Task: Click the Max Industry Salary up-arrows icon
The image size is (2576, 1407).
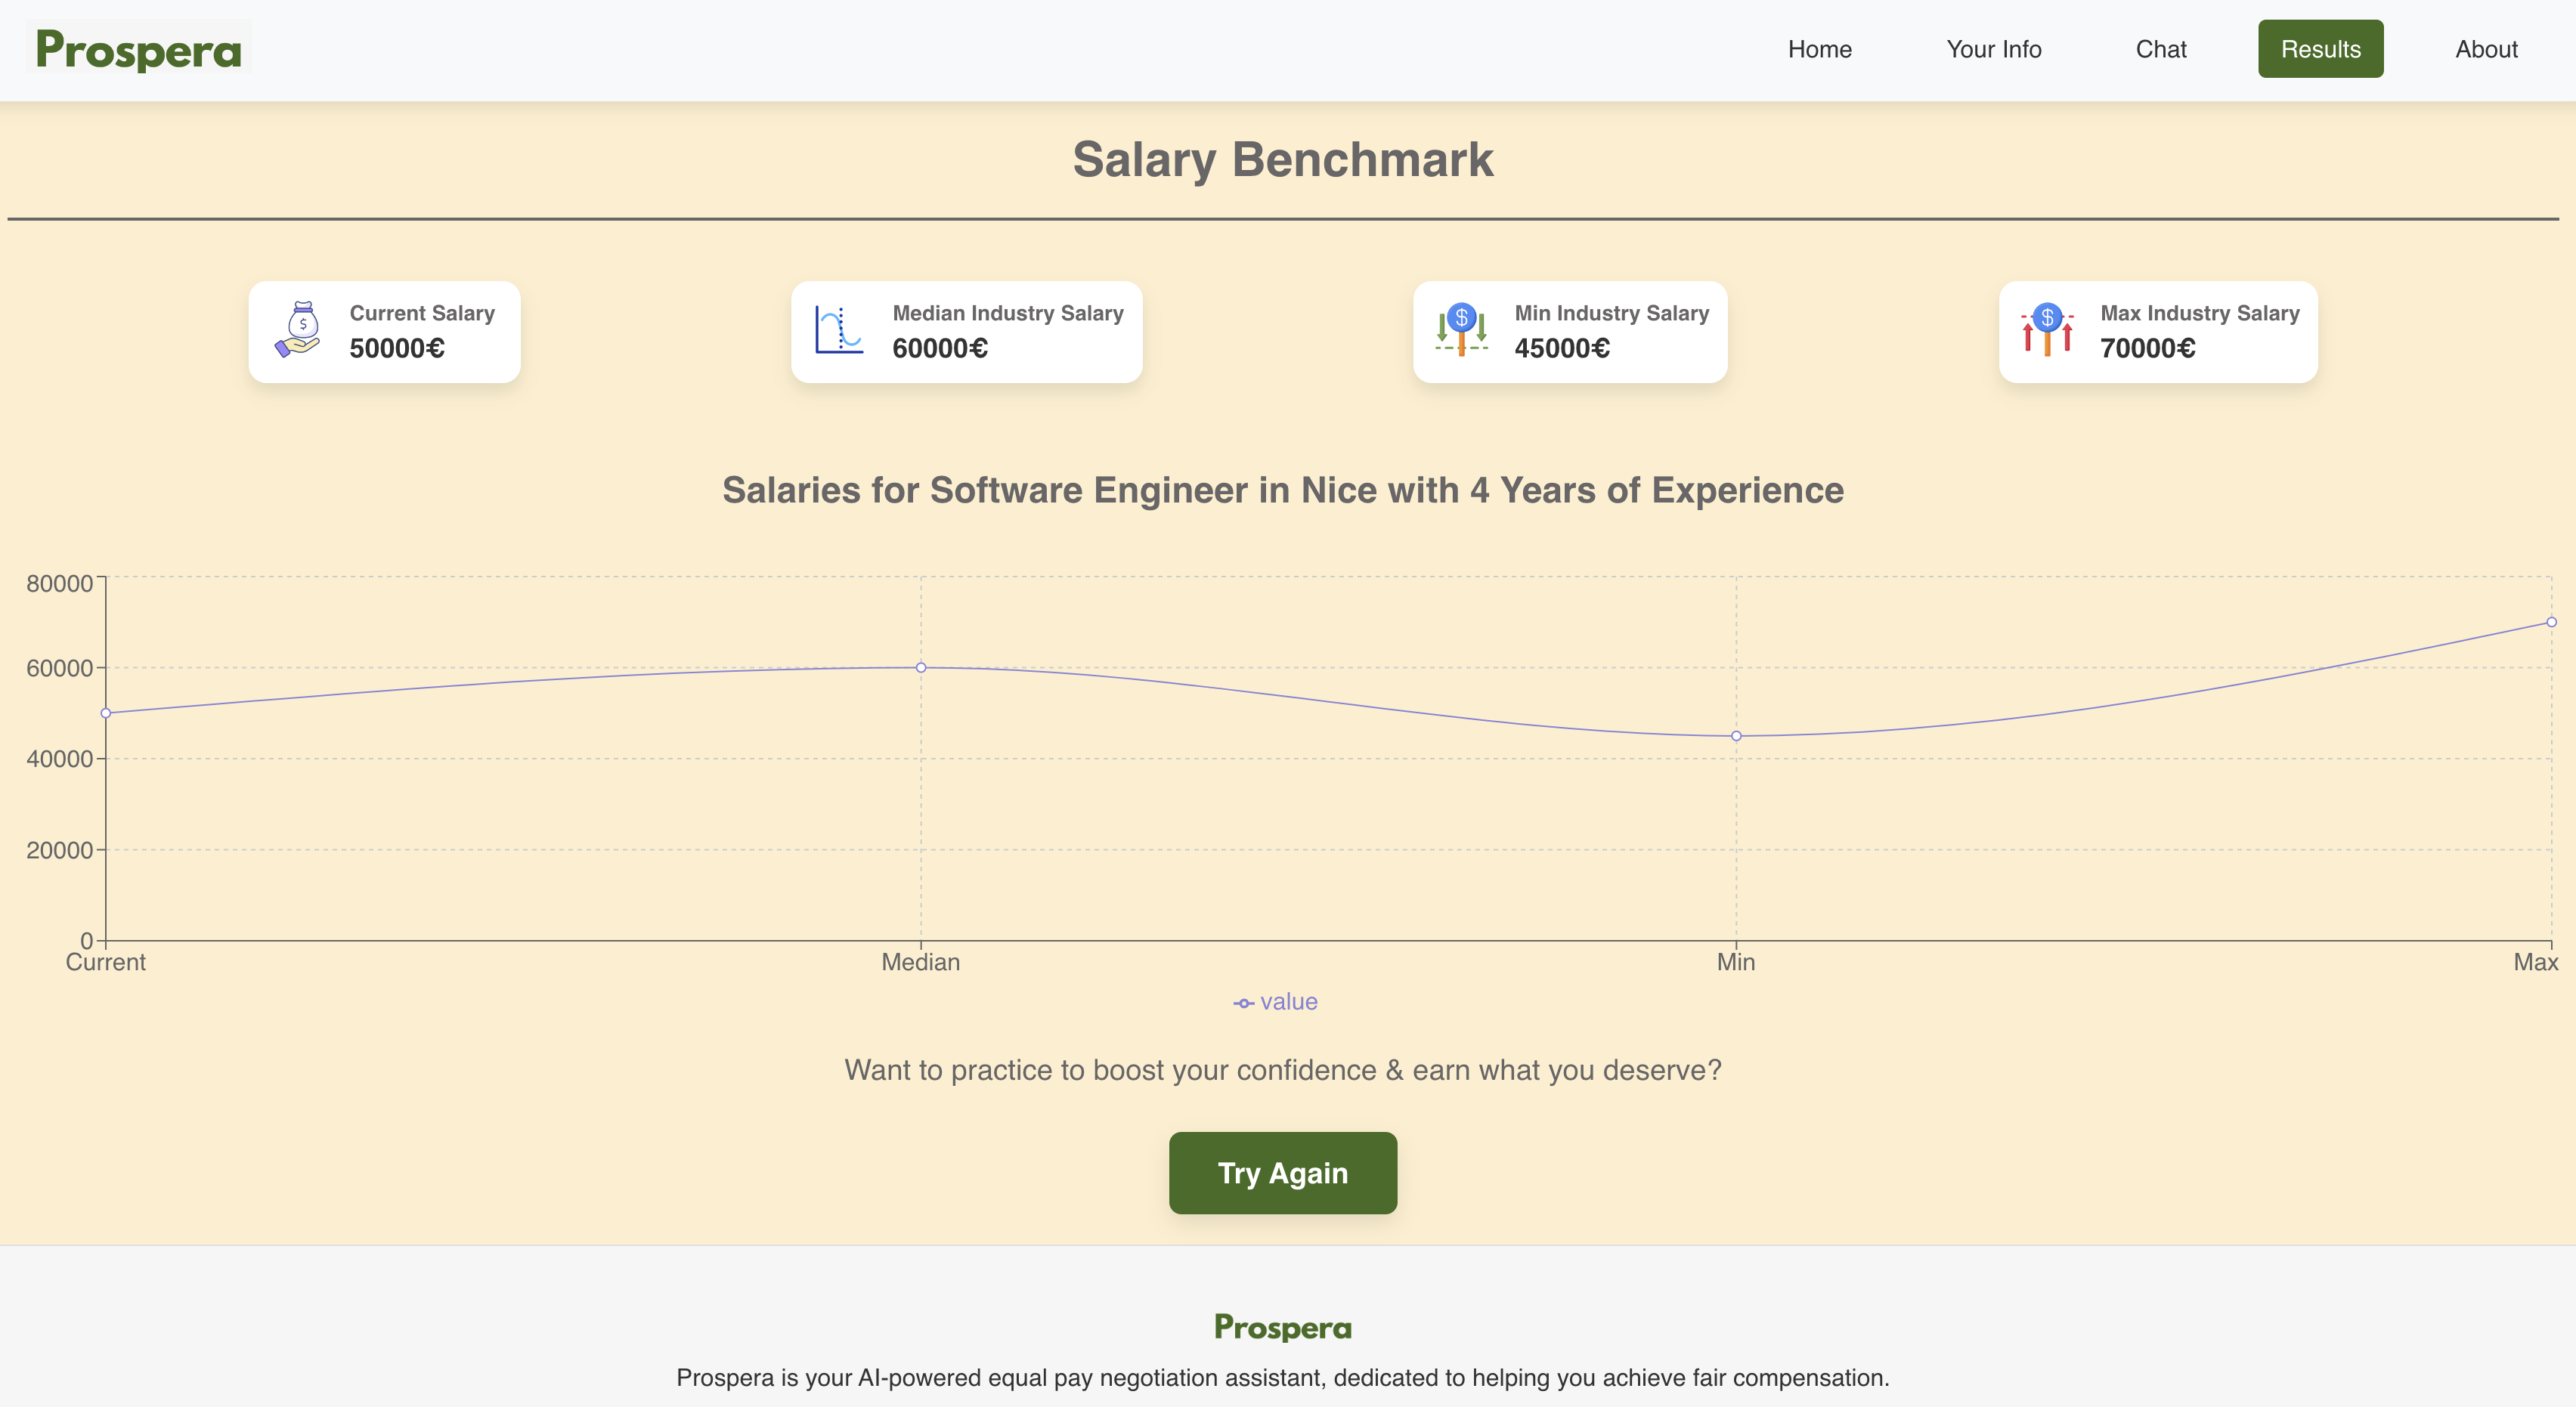Action: [2047, 330]
